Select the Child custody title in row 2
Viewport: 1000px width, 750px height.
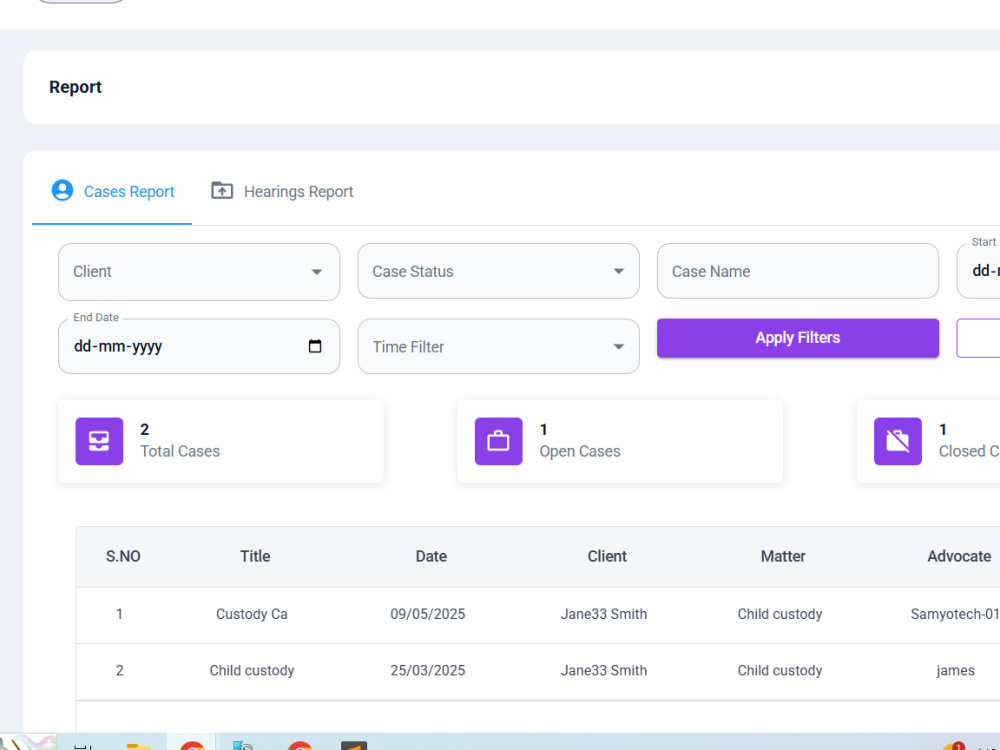pyautogui.click(x=252, y=670)
